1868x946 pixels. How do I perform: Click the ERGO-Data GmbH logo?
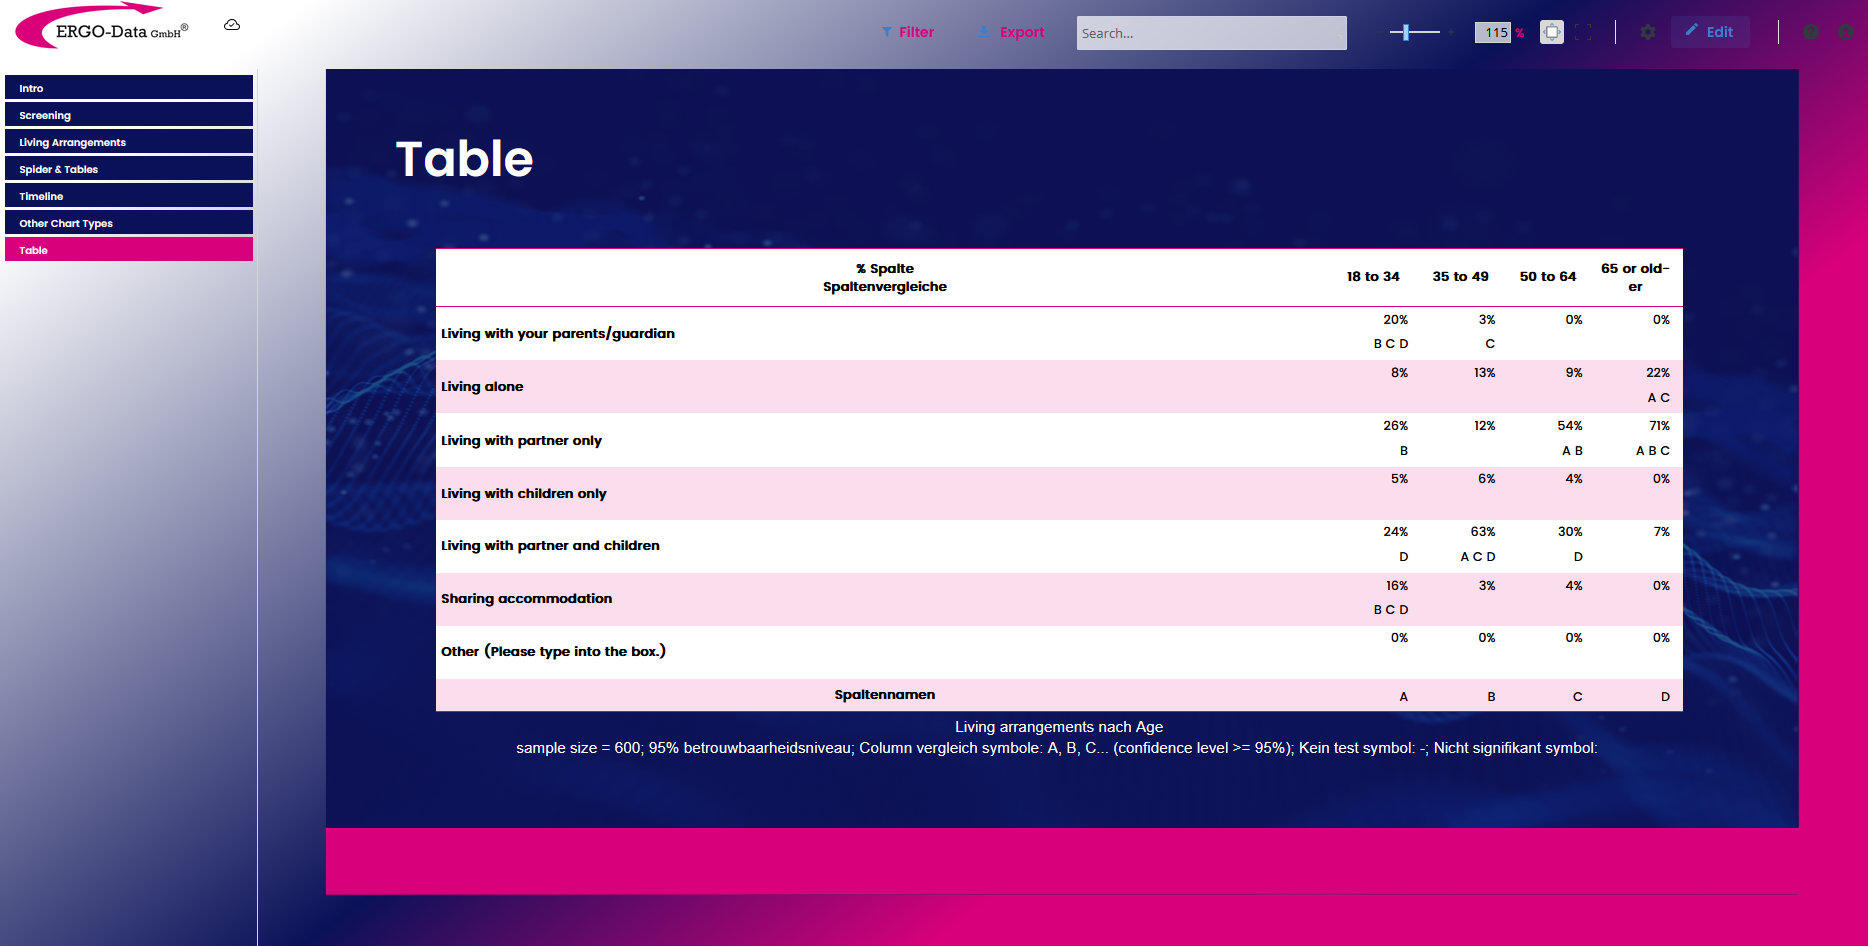pos(102,27)
